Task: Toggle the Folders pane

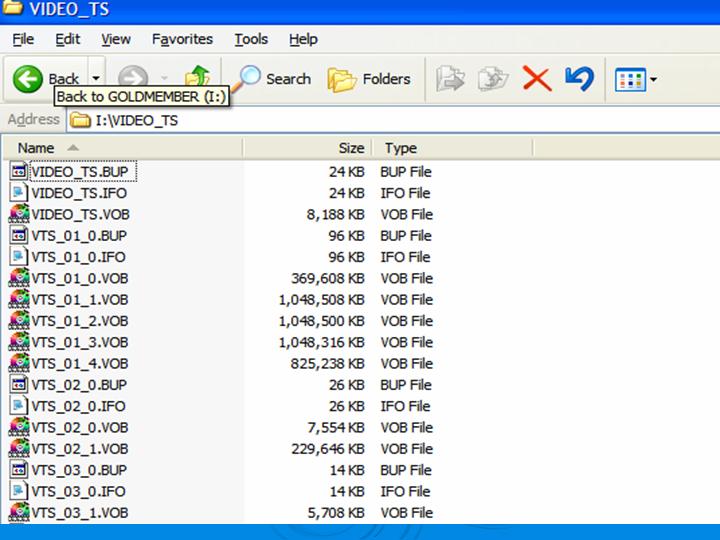Action: (x=369, y=79)
